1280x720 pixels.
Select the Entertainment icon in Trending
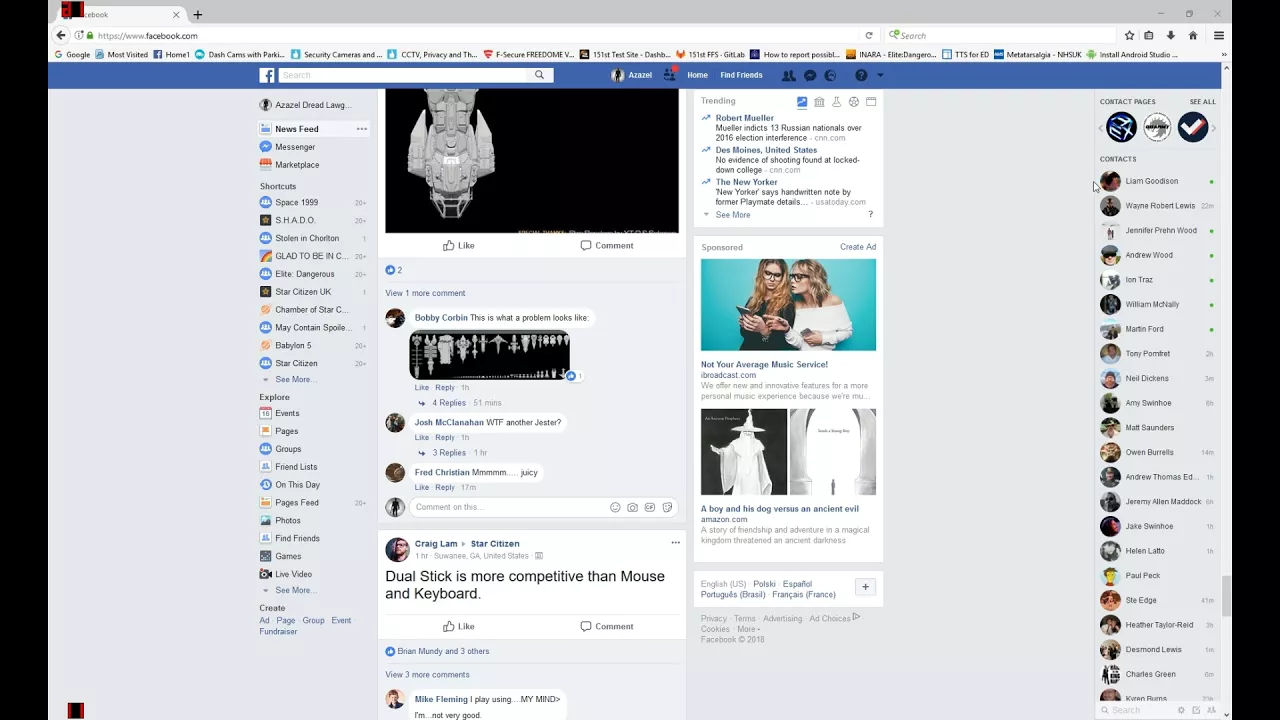tap(871, 102)
